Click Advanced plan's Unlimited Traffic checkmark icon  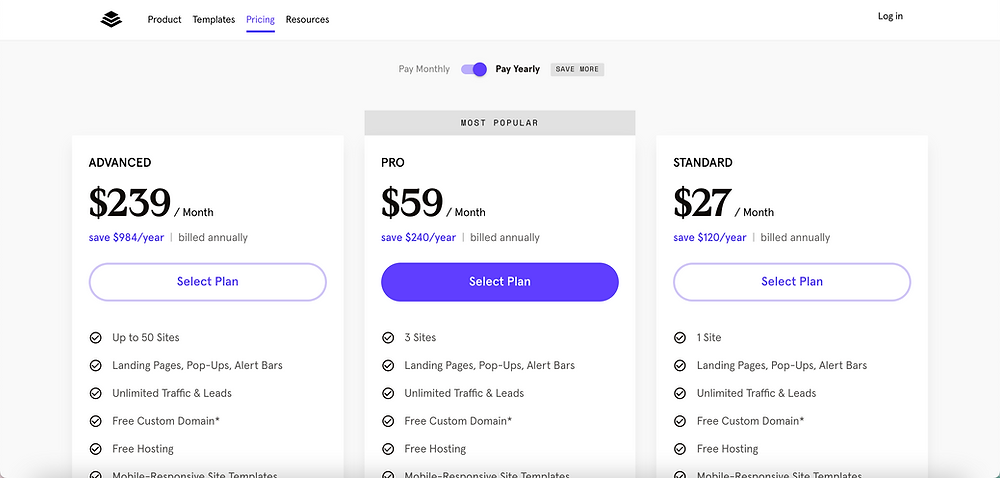(96, 393)
